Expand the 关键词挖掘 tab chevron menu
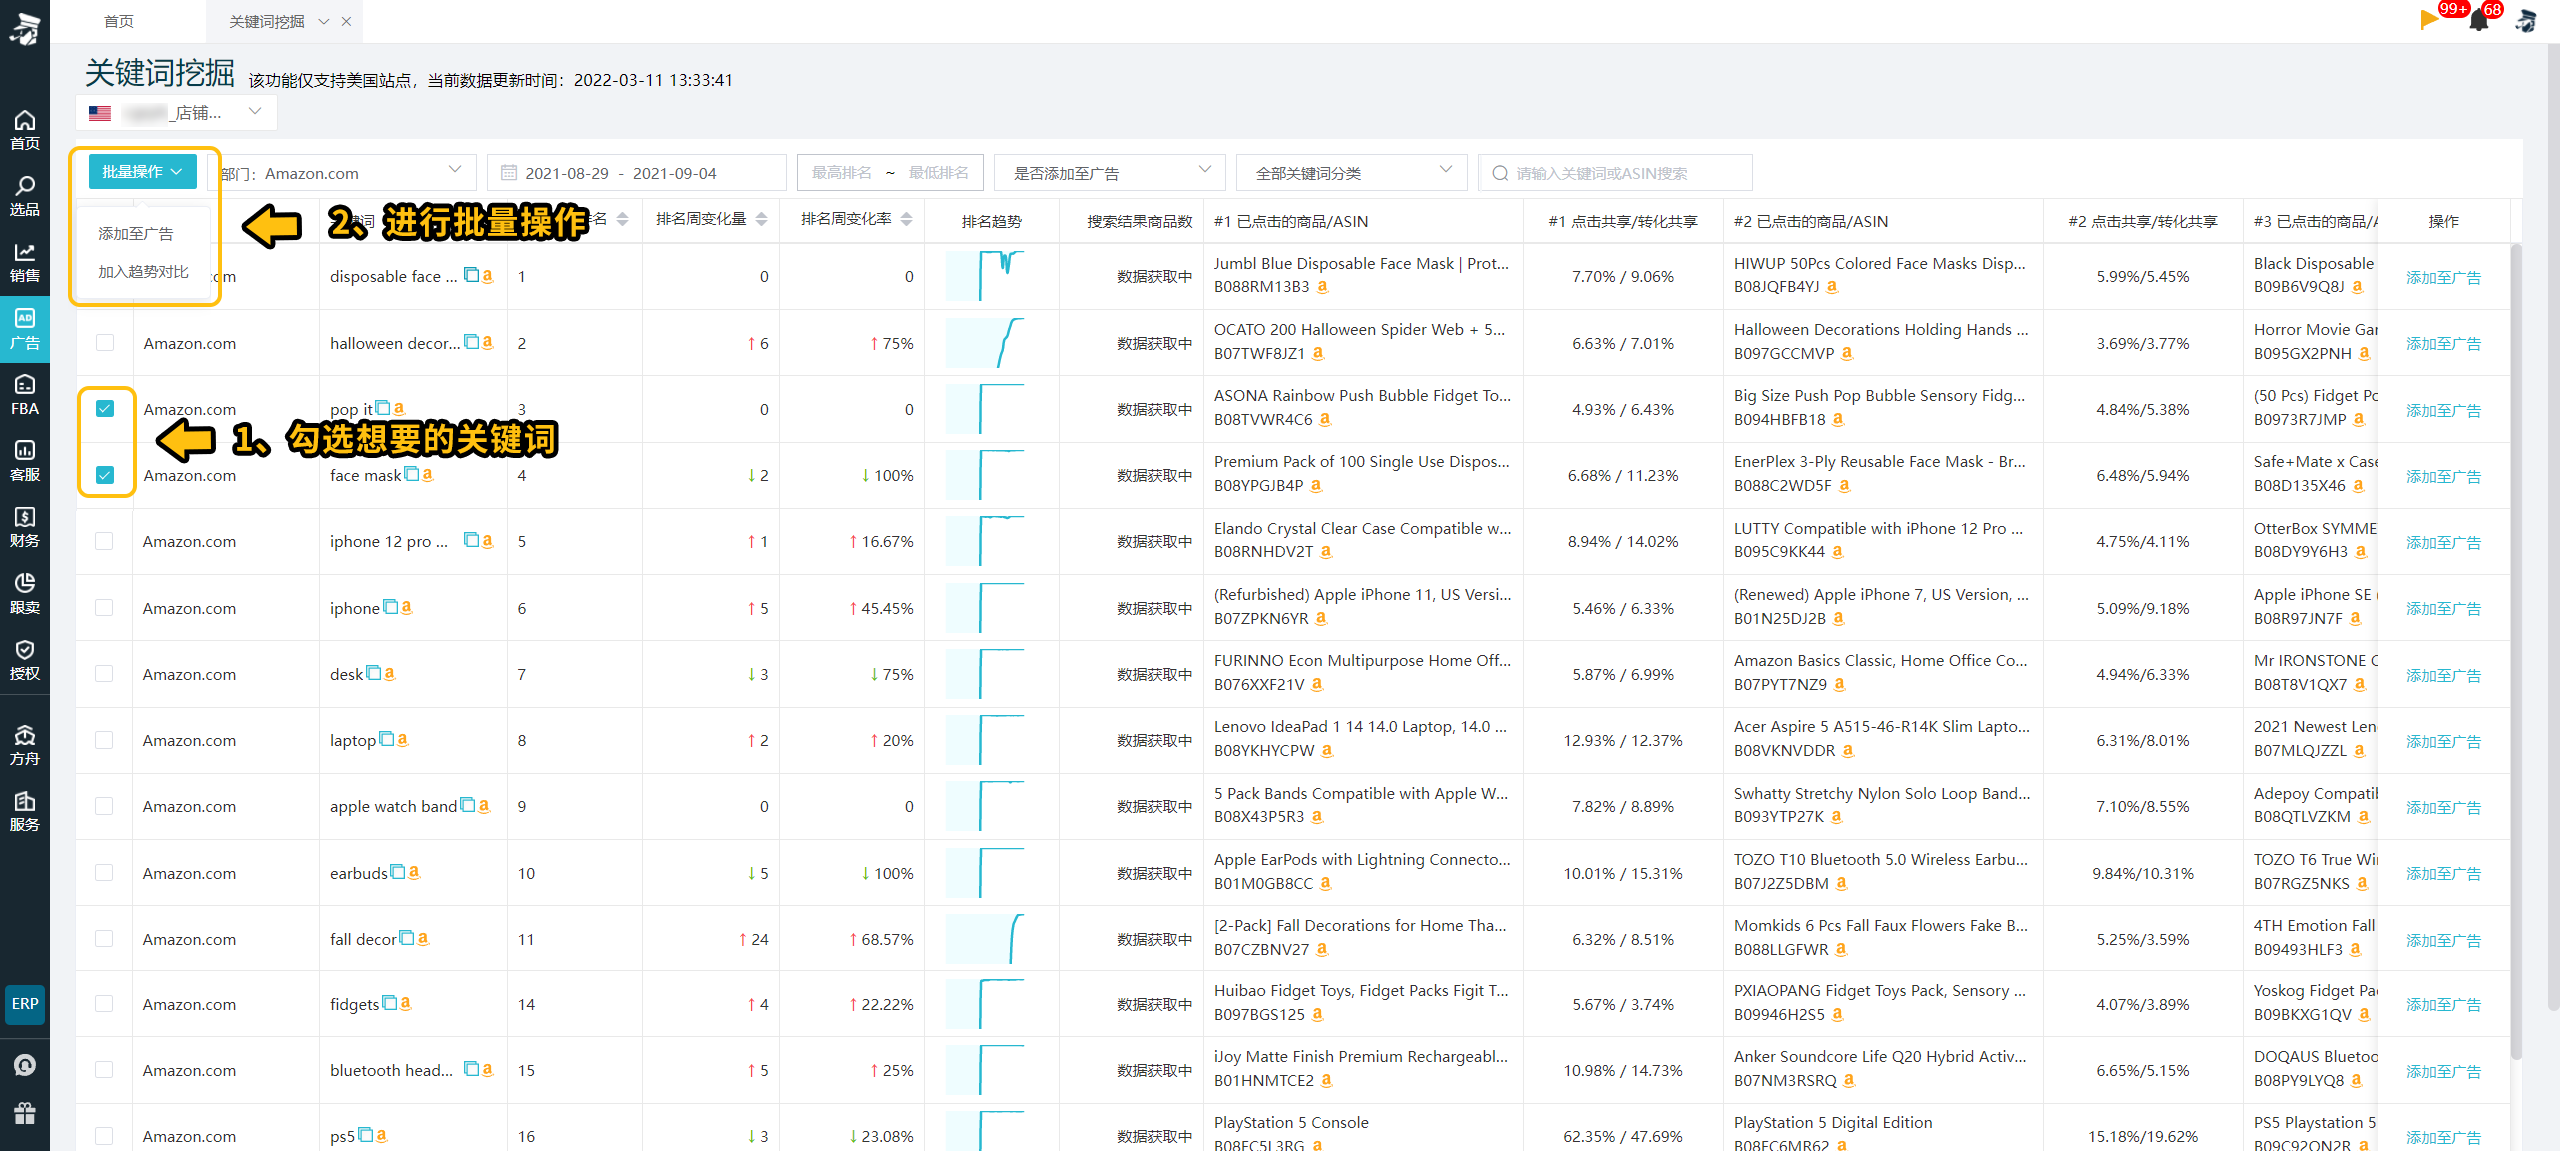This screenshot has height=1151, width=2560. pyautogui.click(x=323, y=21)
